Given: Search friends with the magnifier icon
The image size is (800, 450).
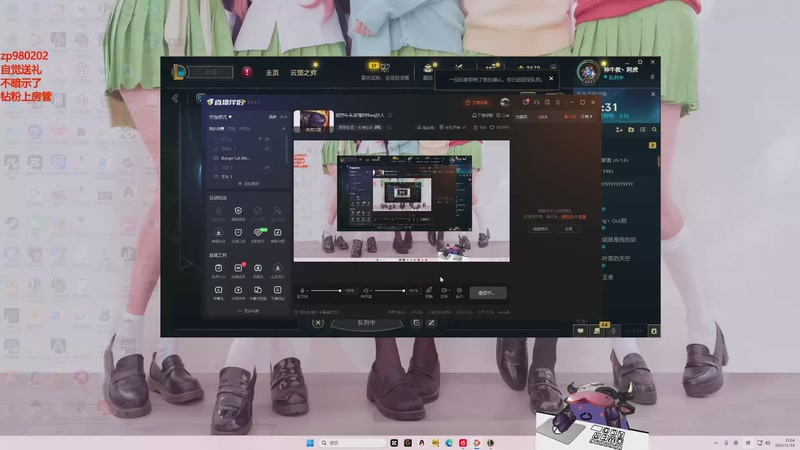Looking at the screenshot, I should (x=654, y=130).
